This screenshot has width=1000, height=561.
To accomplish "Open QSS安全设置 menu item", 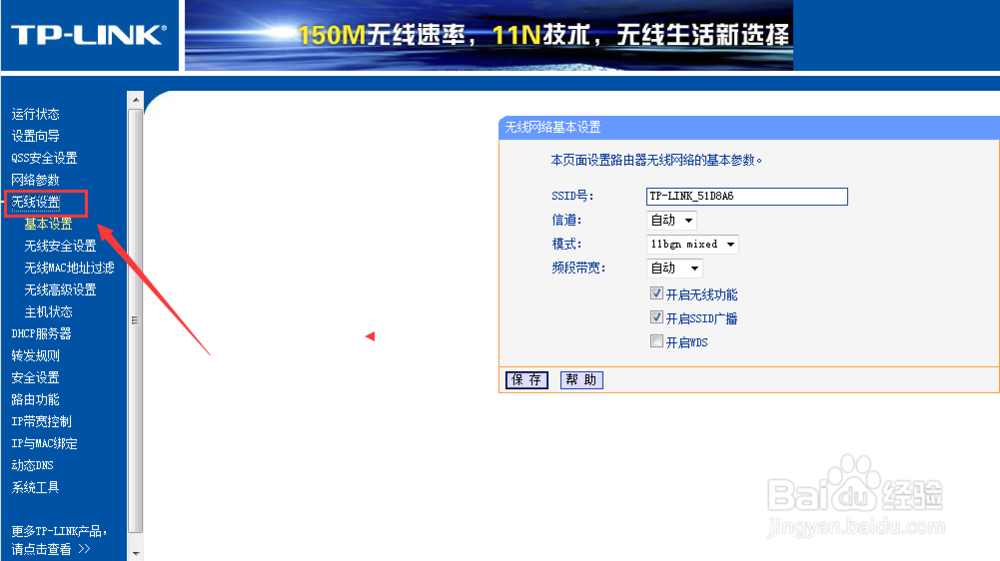I will click(x=44, y=158).
